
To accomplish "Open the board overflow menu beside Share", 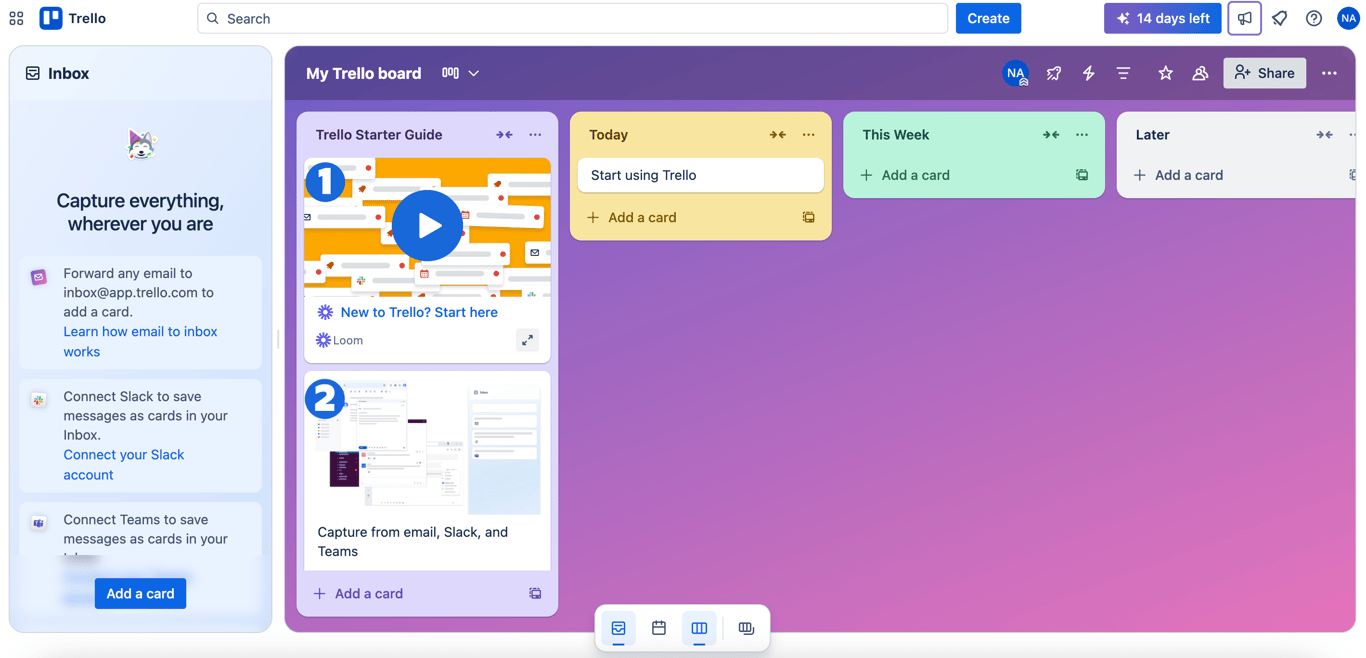I will 1329,73.
